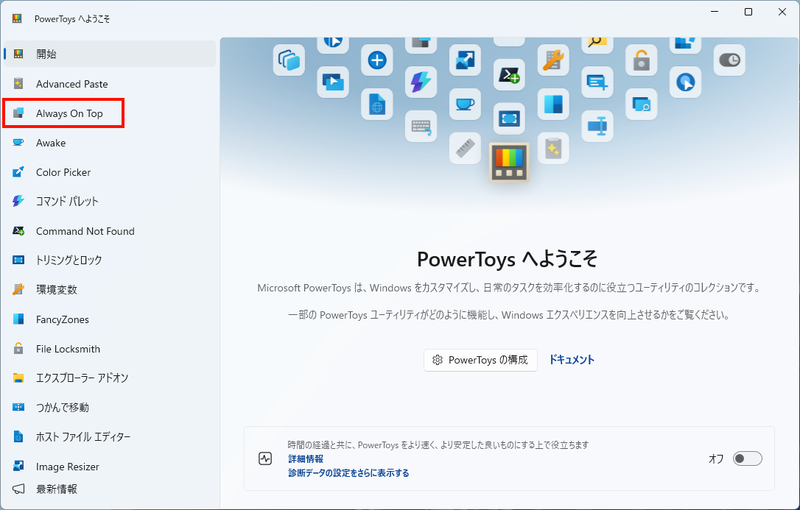The height and width of the screenshot is (510, 800).
Task: Click the Awake coffee cup icon
Action: tap(18, 143)
